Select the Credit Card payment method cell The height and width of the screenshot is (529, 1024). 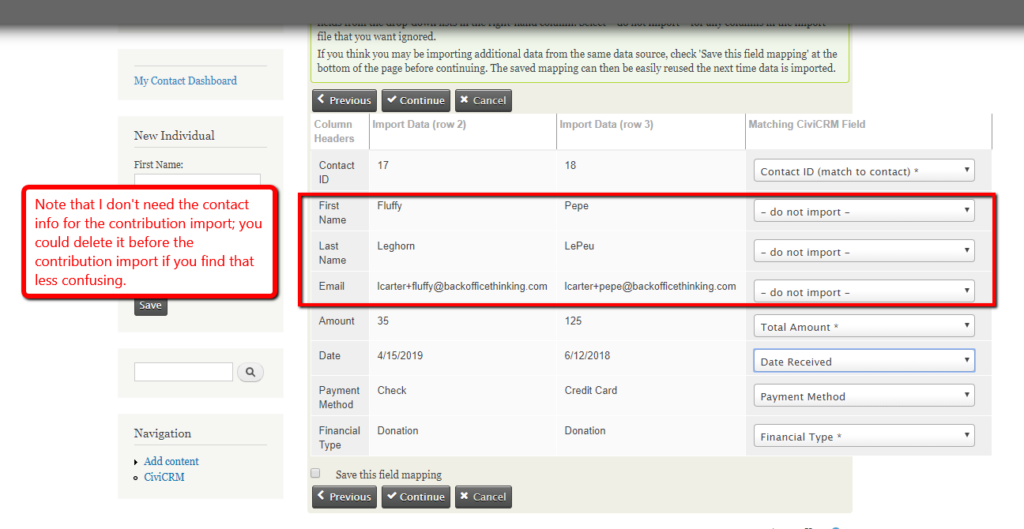pyautogui.click(x=591, y=391)
